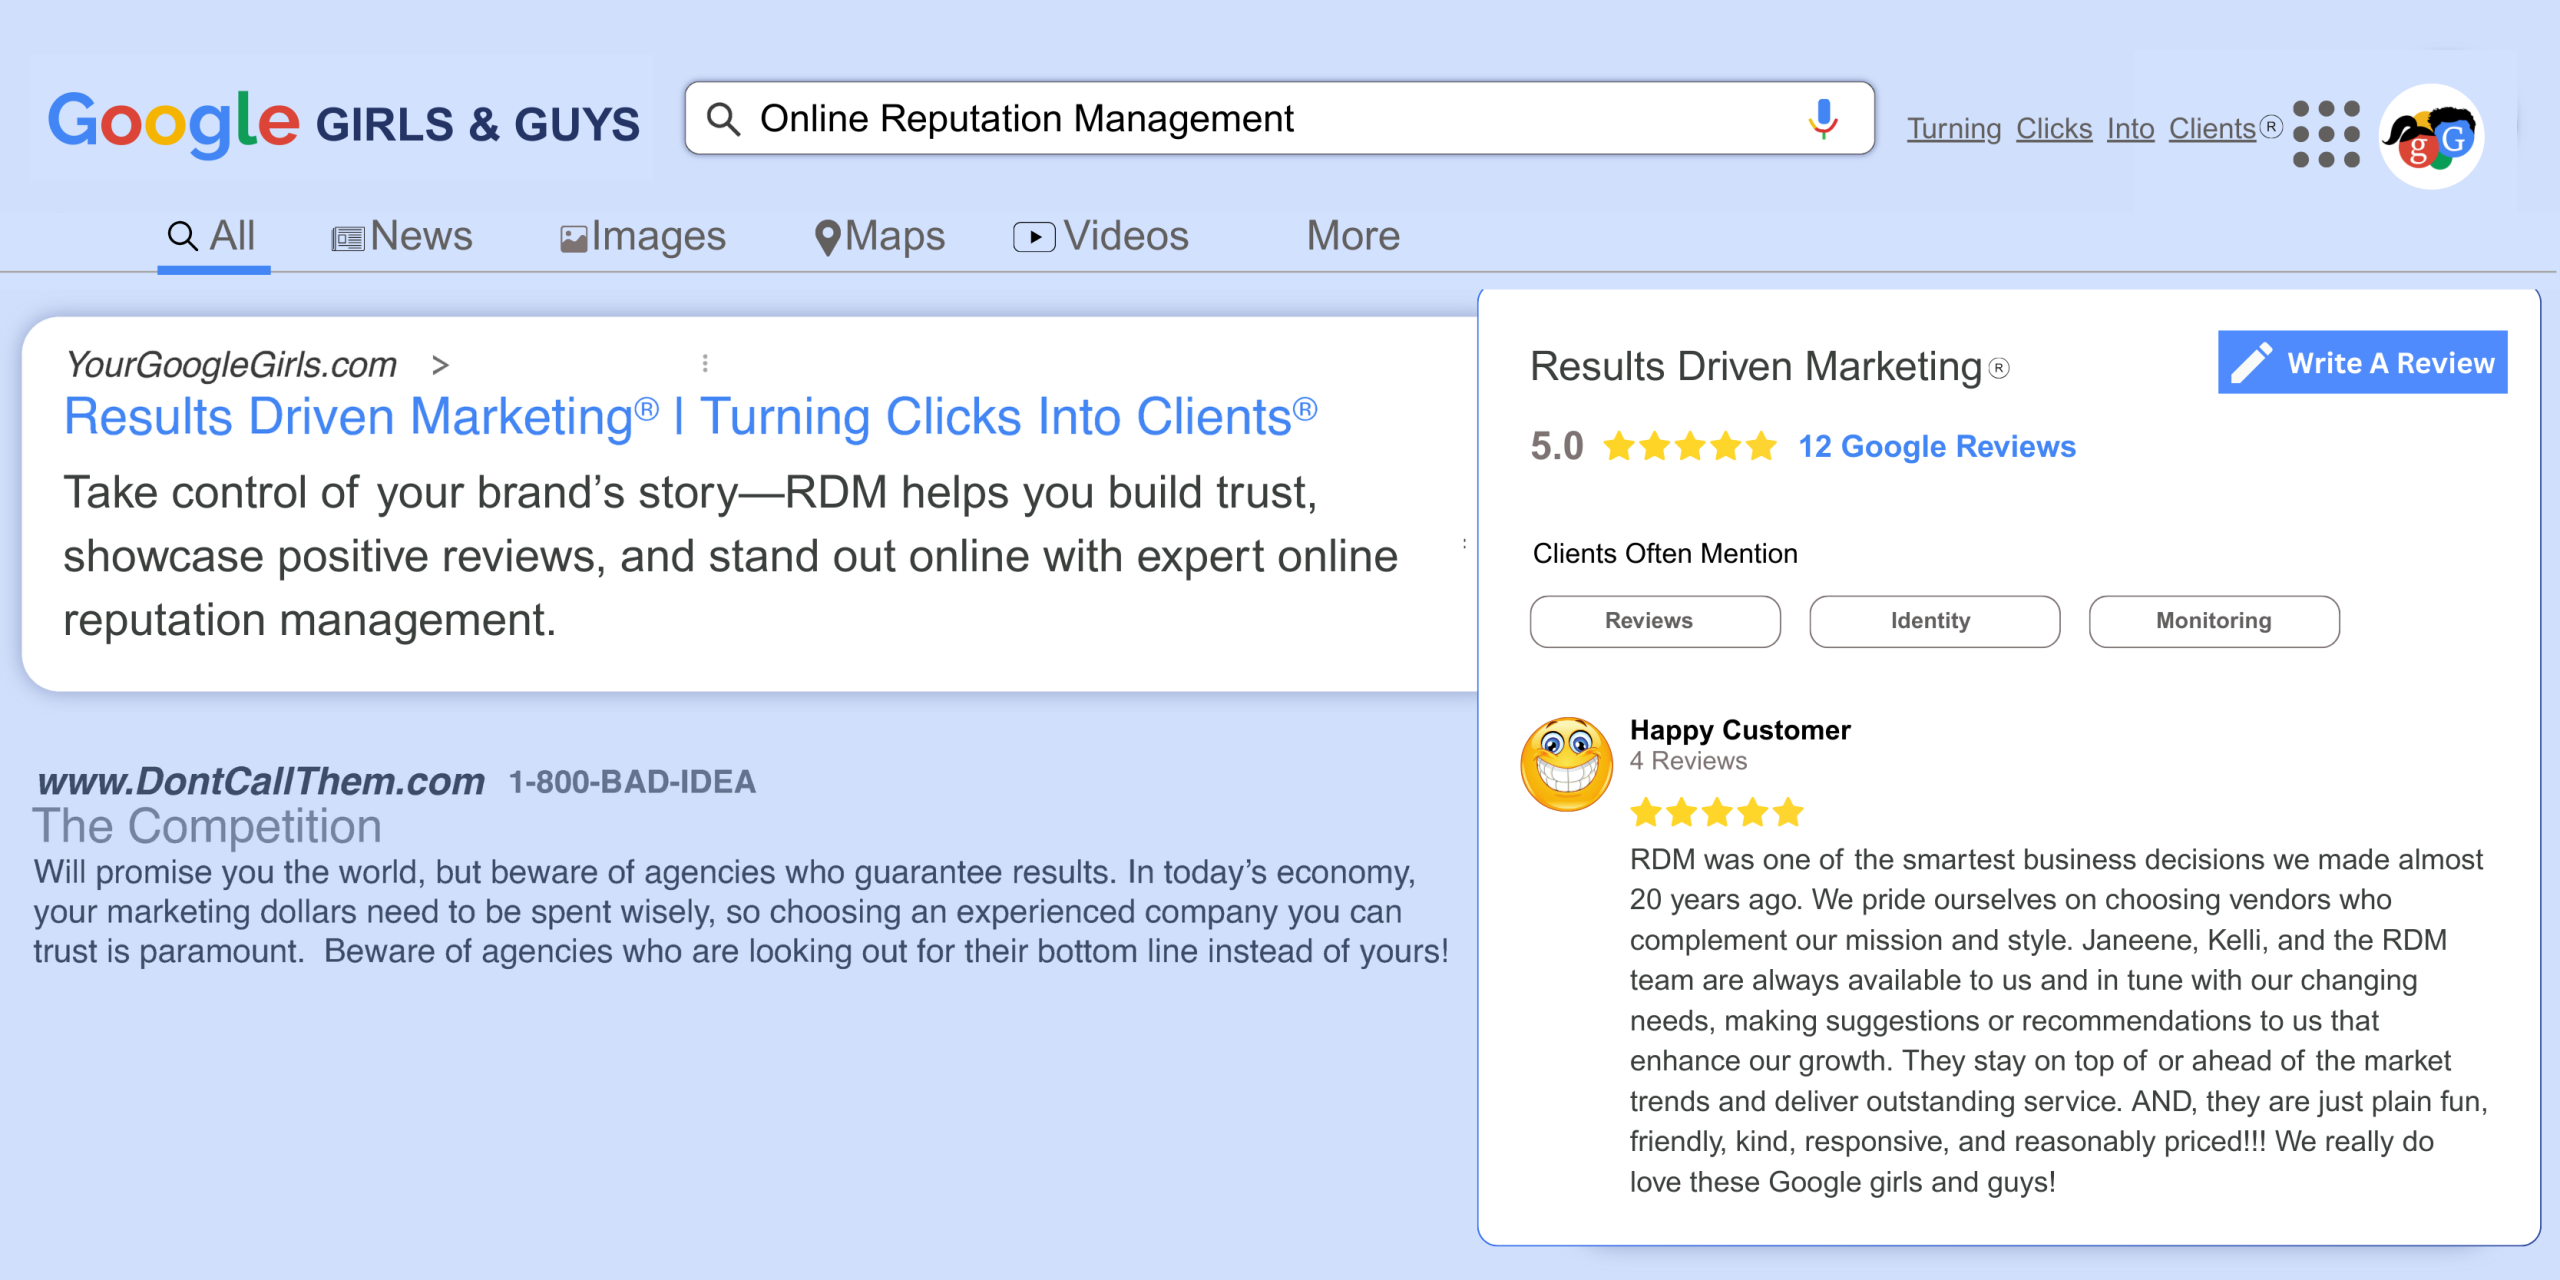Open the Maps tab
The height and width of the screenshot is (1280, 2560).
(880, 237)
